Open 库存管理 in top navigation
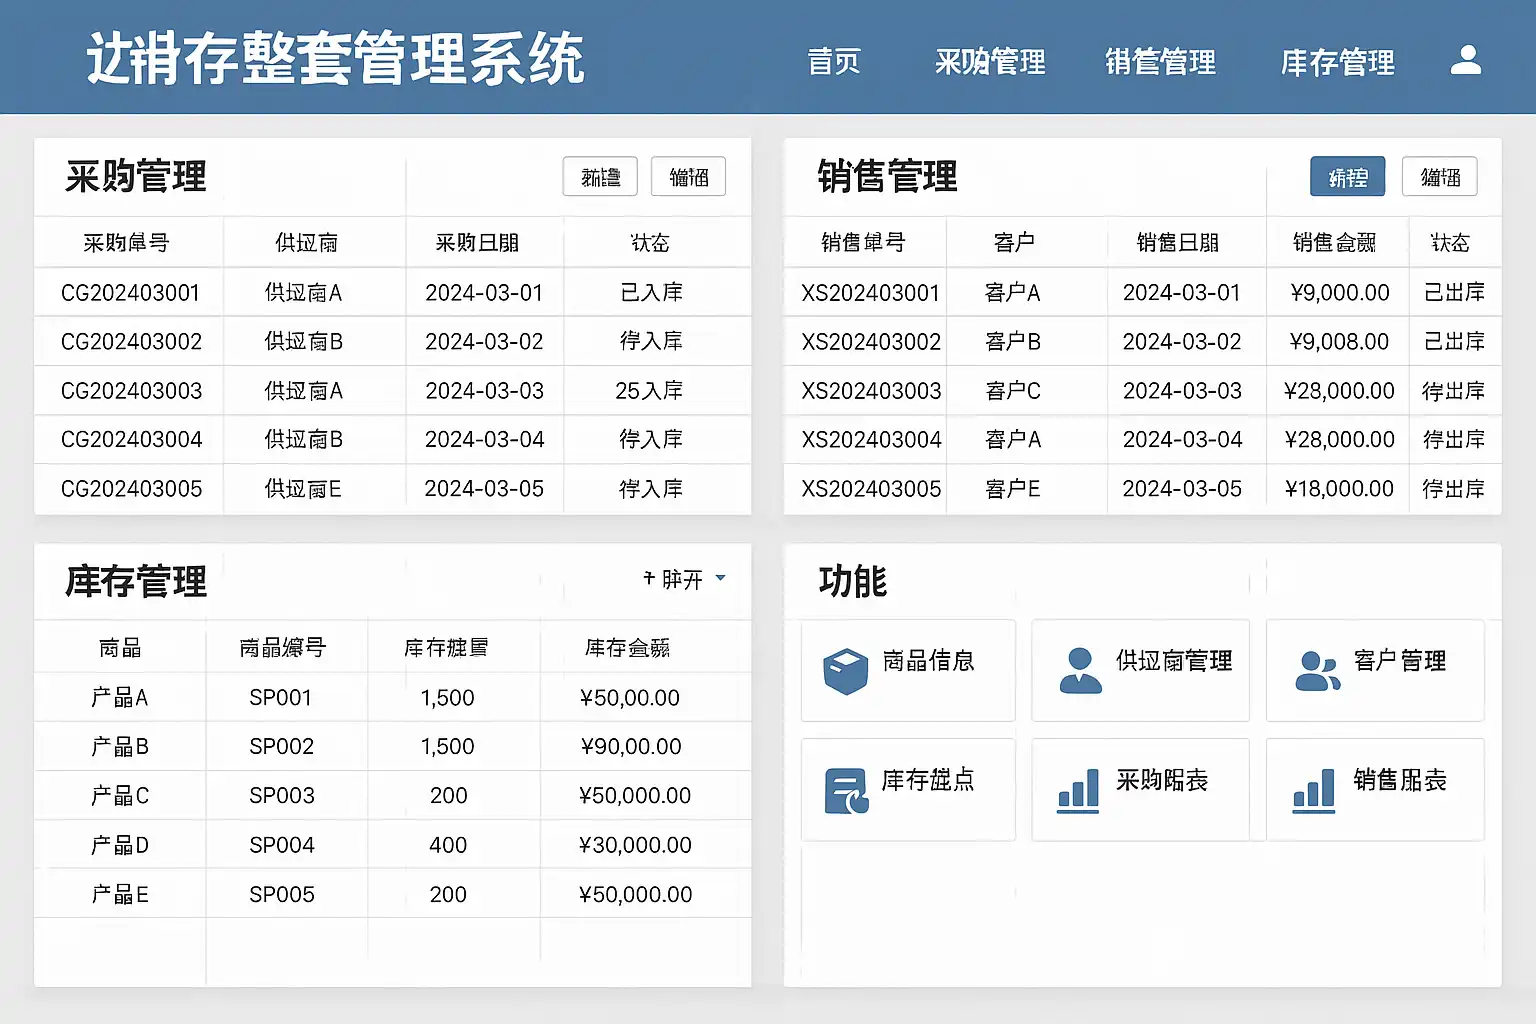The image size is (1536, 1024). tap(1338, 62)
